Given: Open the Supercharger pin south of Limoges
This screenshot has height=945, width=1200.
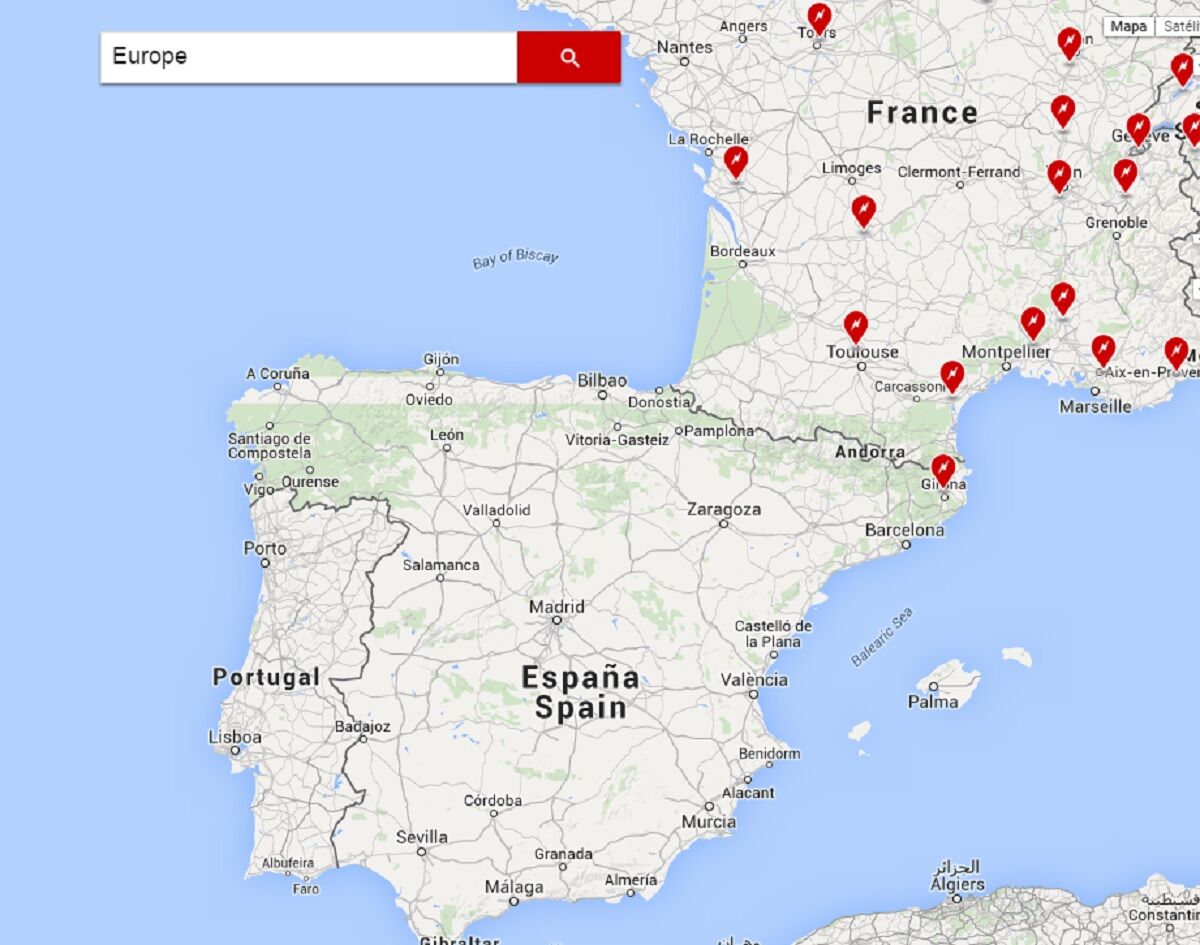Looking at the screenshot, I should tap(864, 211).
